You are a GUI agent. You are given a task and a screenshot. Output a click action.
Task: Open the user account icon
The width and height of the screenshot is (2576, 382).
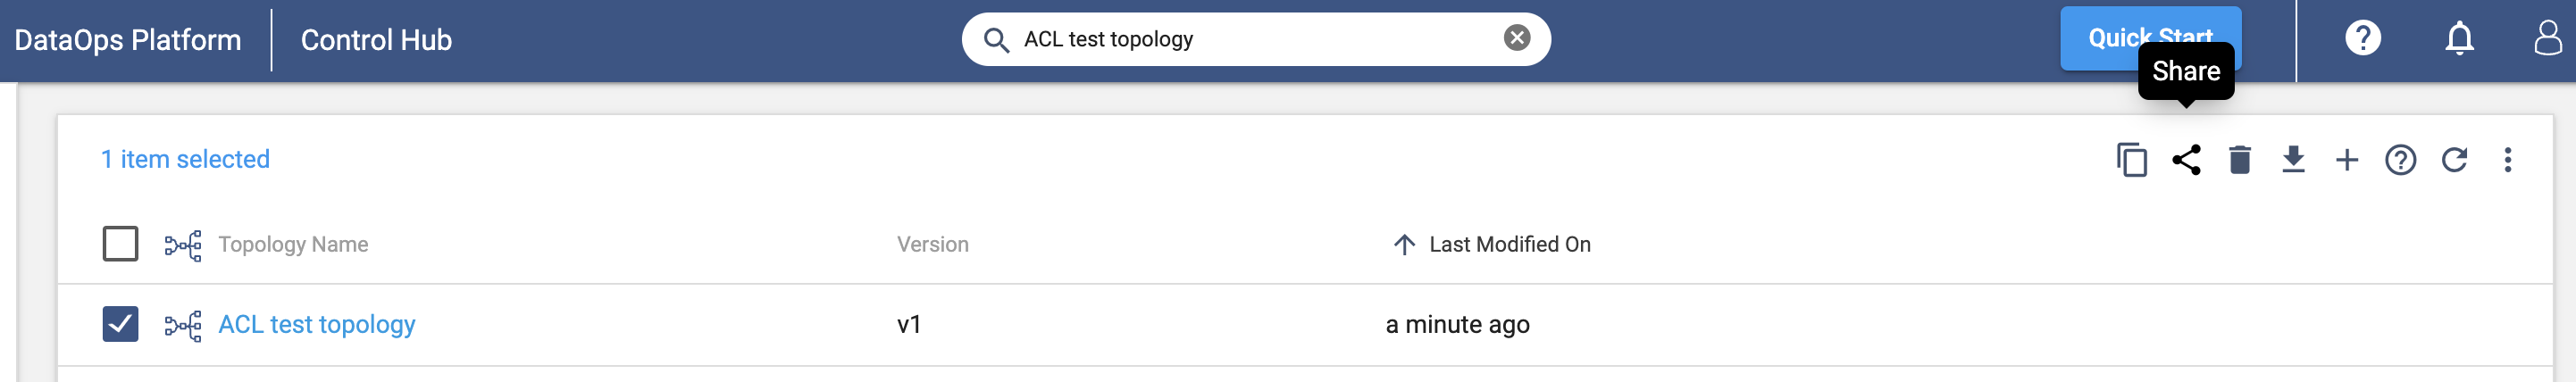coord(2548,39)
